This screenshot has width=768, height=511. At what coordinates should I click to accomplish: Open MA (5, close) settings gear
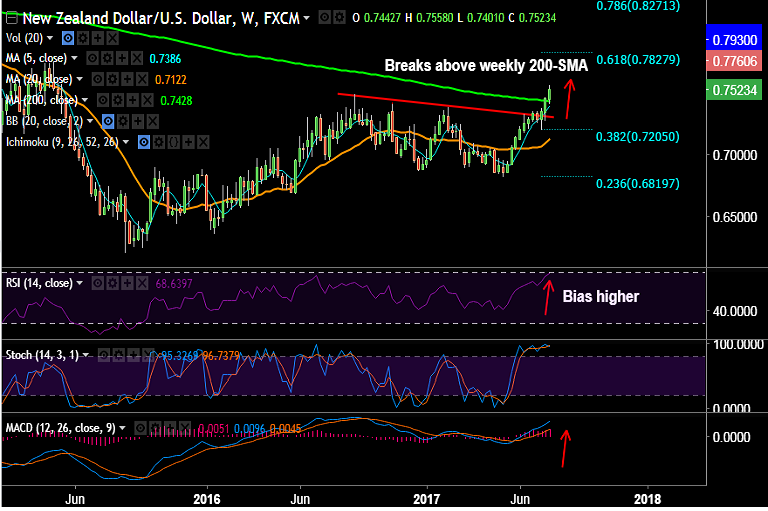click(107, 59)
